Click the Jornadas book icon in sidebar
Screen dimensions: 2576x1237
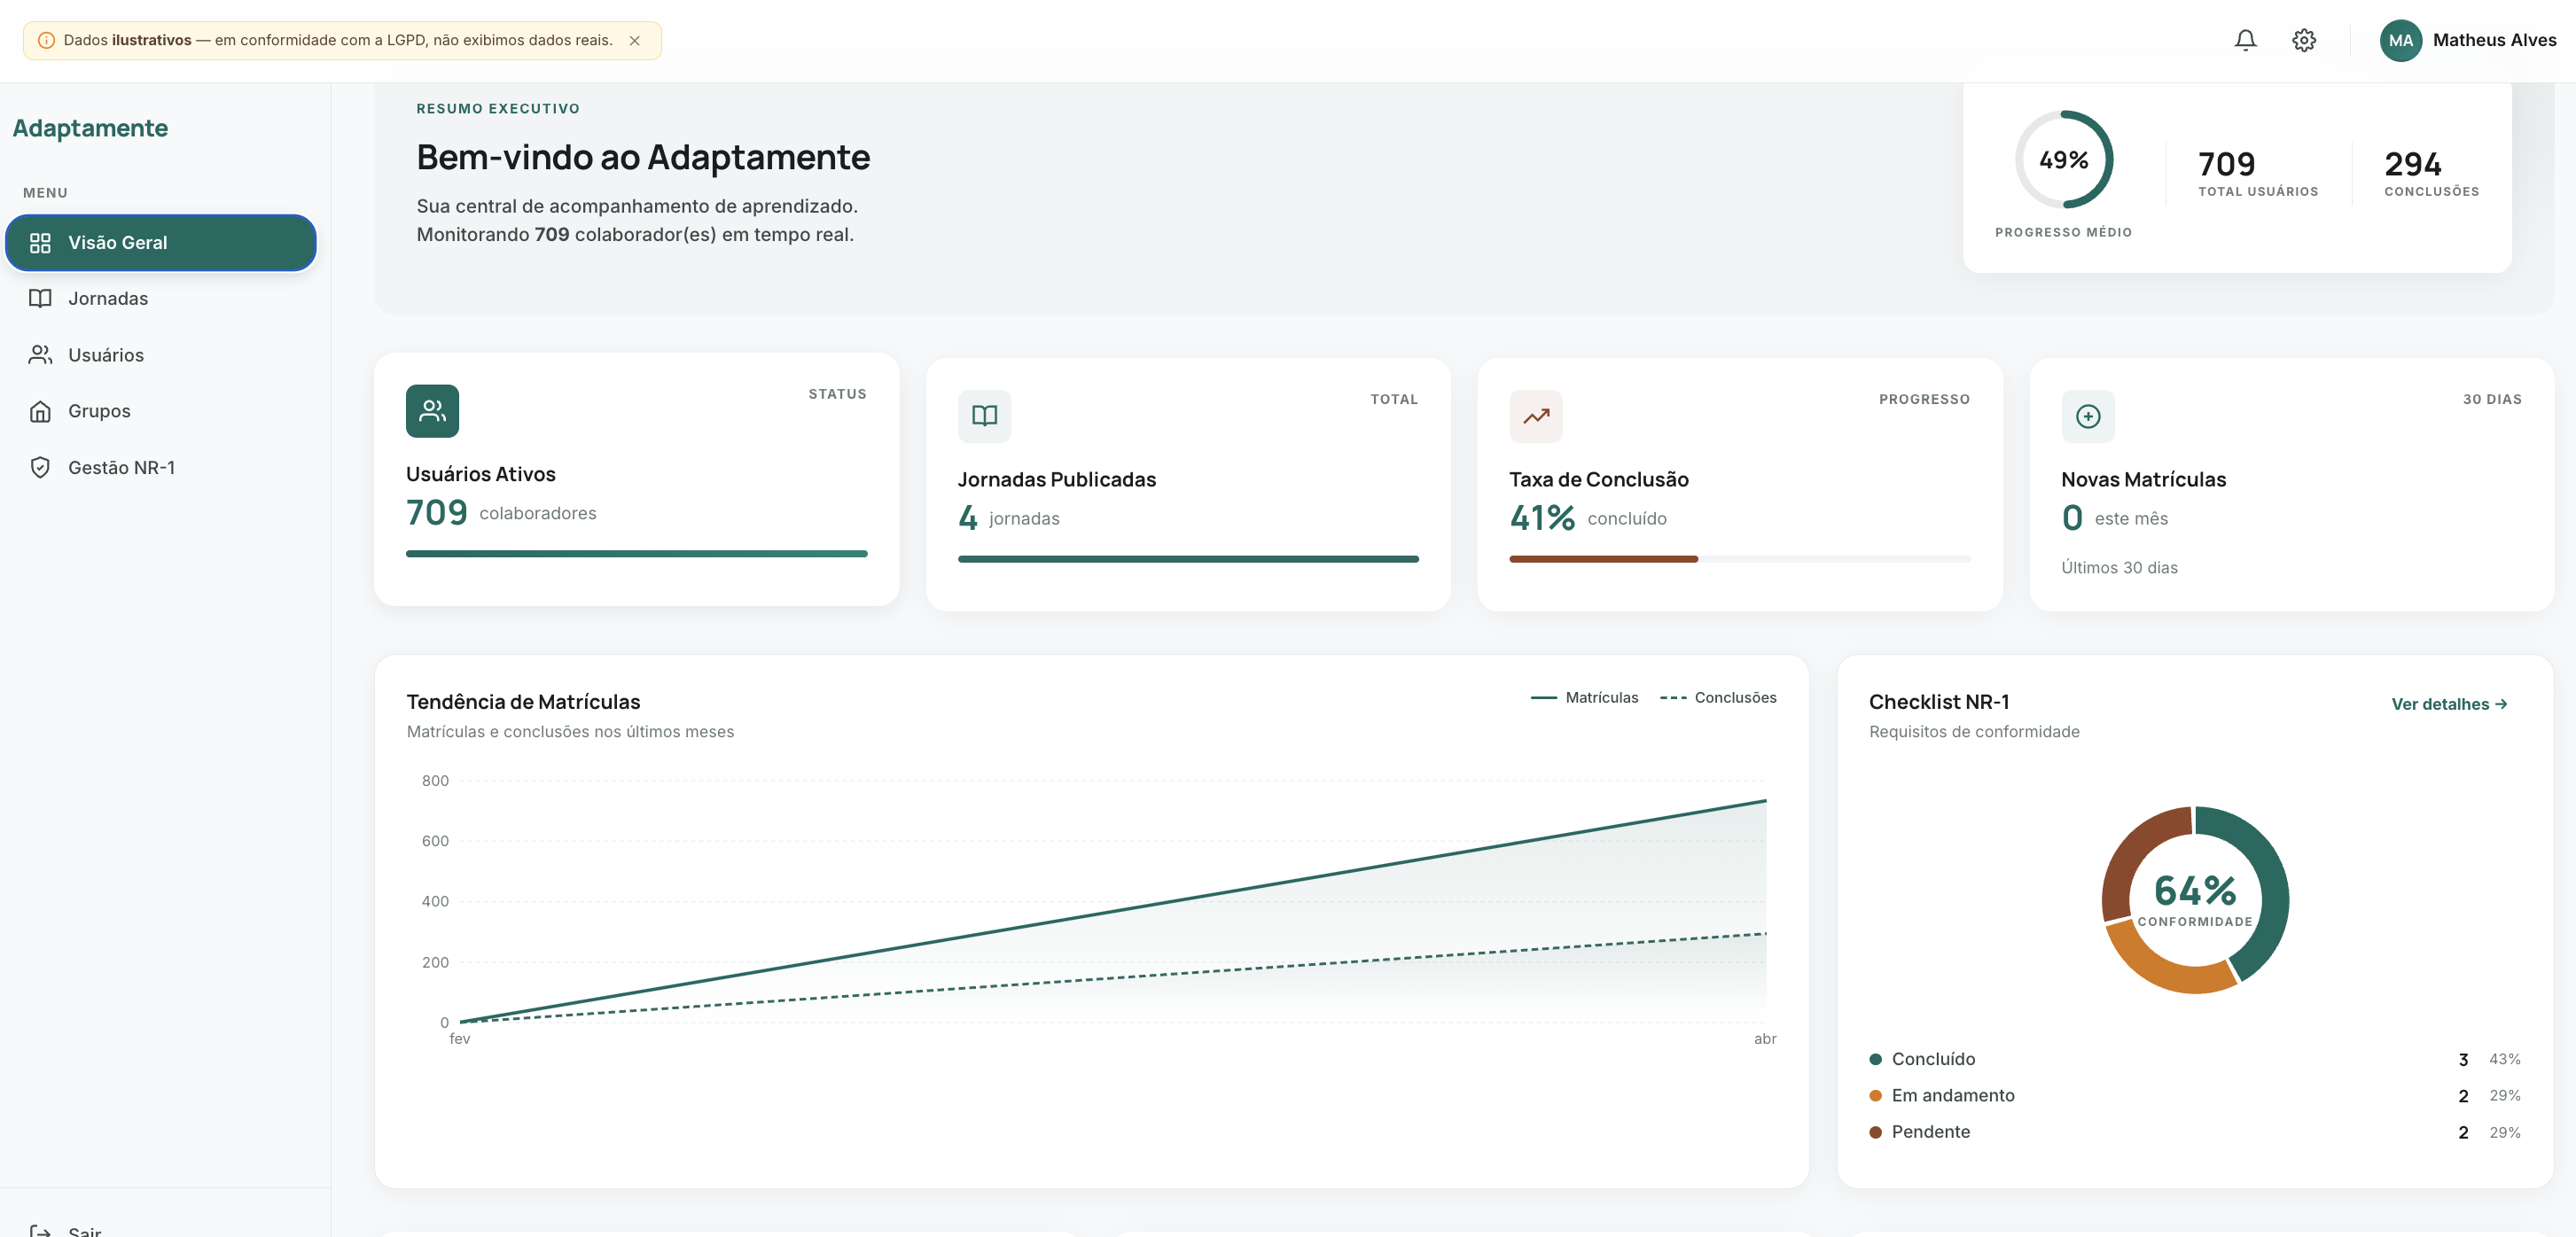pos(40,299)
